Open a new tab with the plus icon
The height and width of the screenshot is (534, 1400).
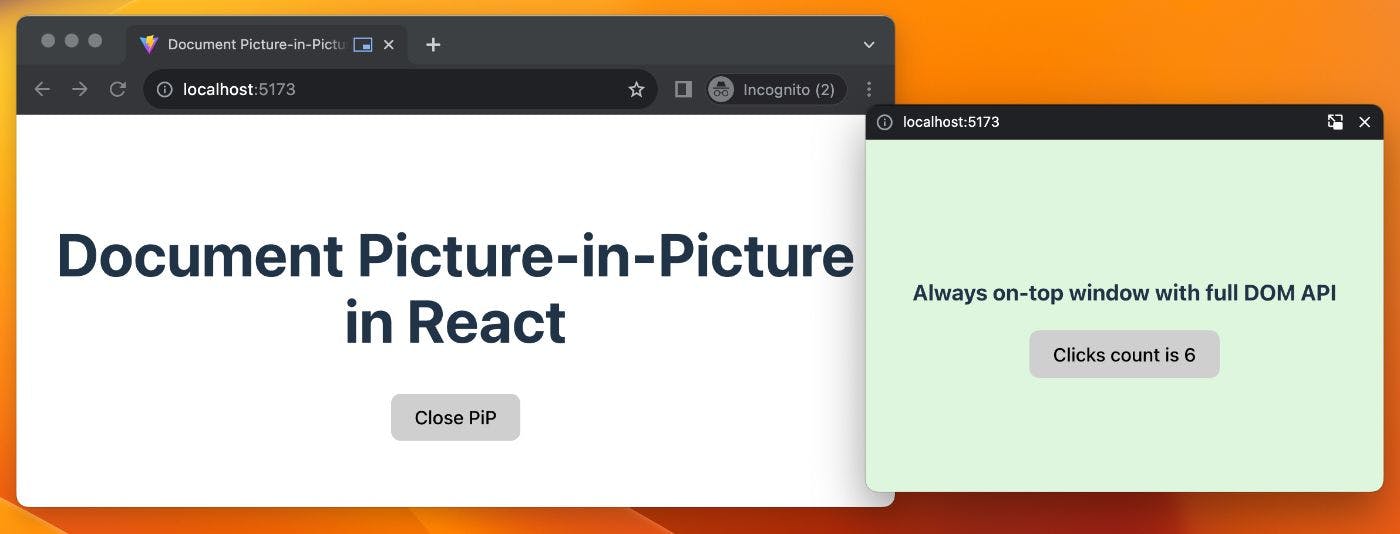pos(433,45)
